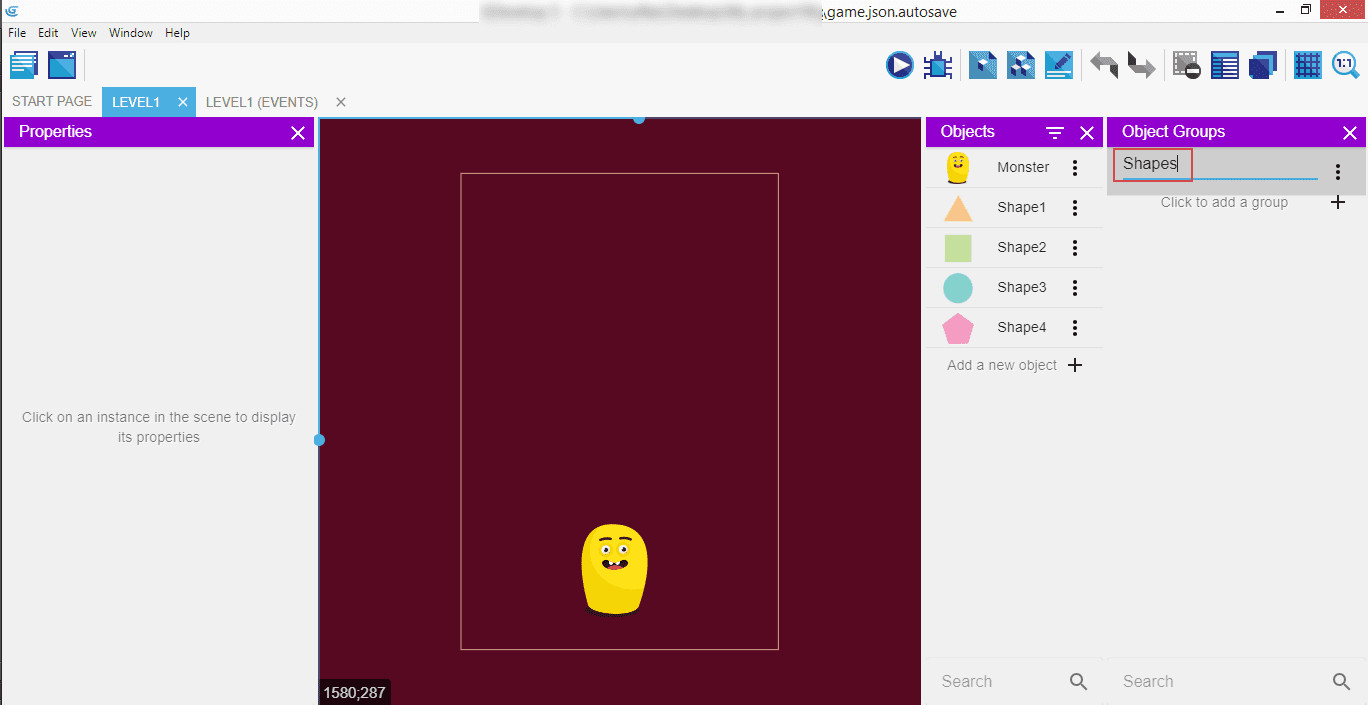Open the instances list icon

coord(1225,66)
